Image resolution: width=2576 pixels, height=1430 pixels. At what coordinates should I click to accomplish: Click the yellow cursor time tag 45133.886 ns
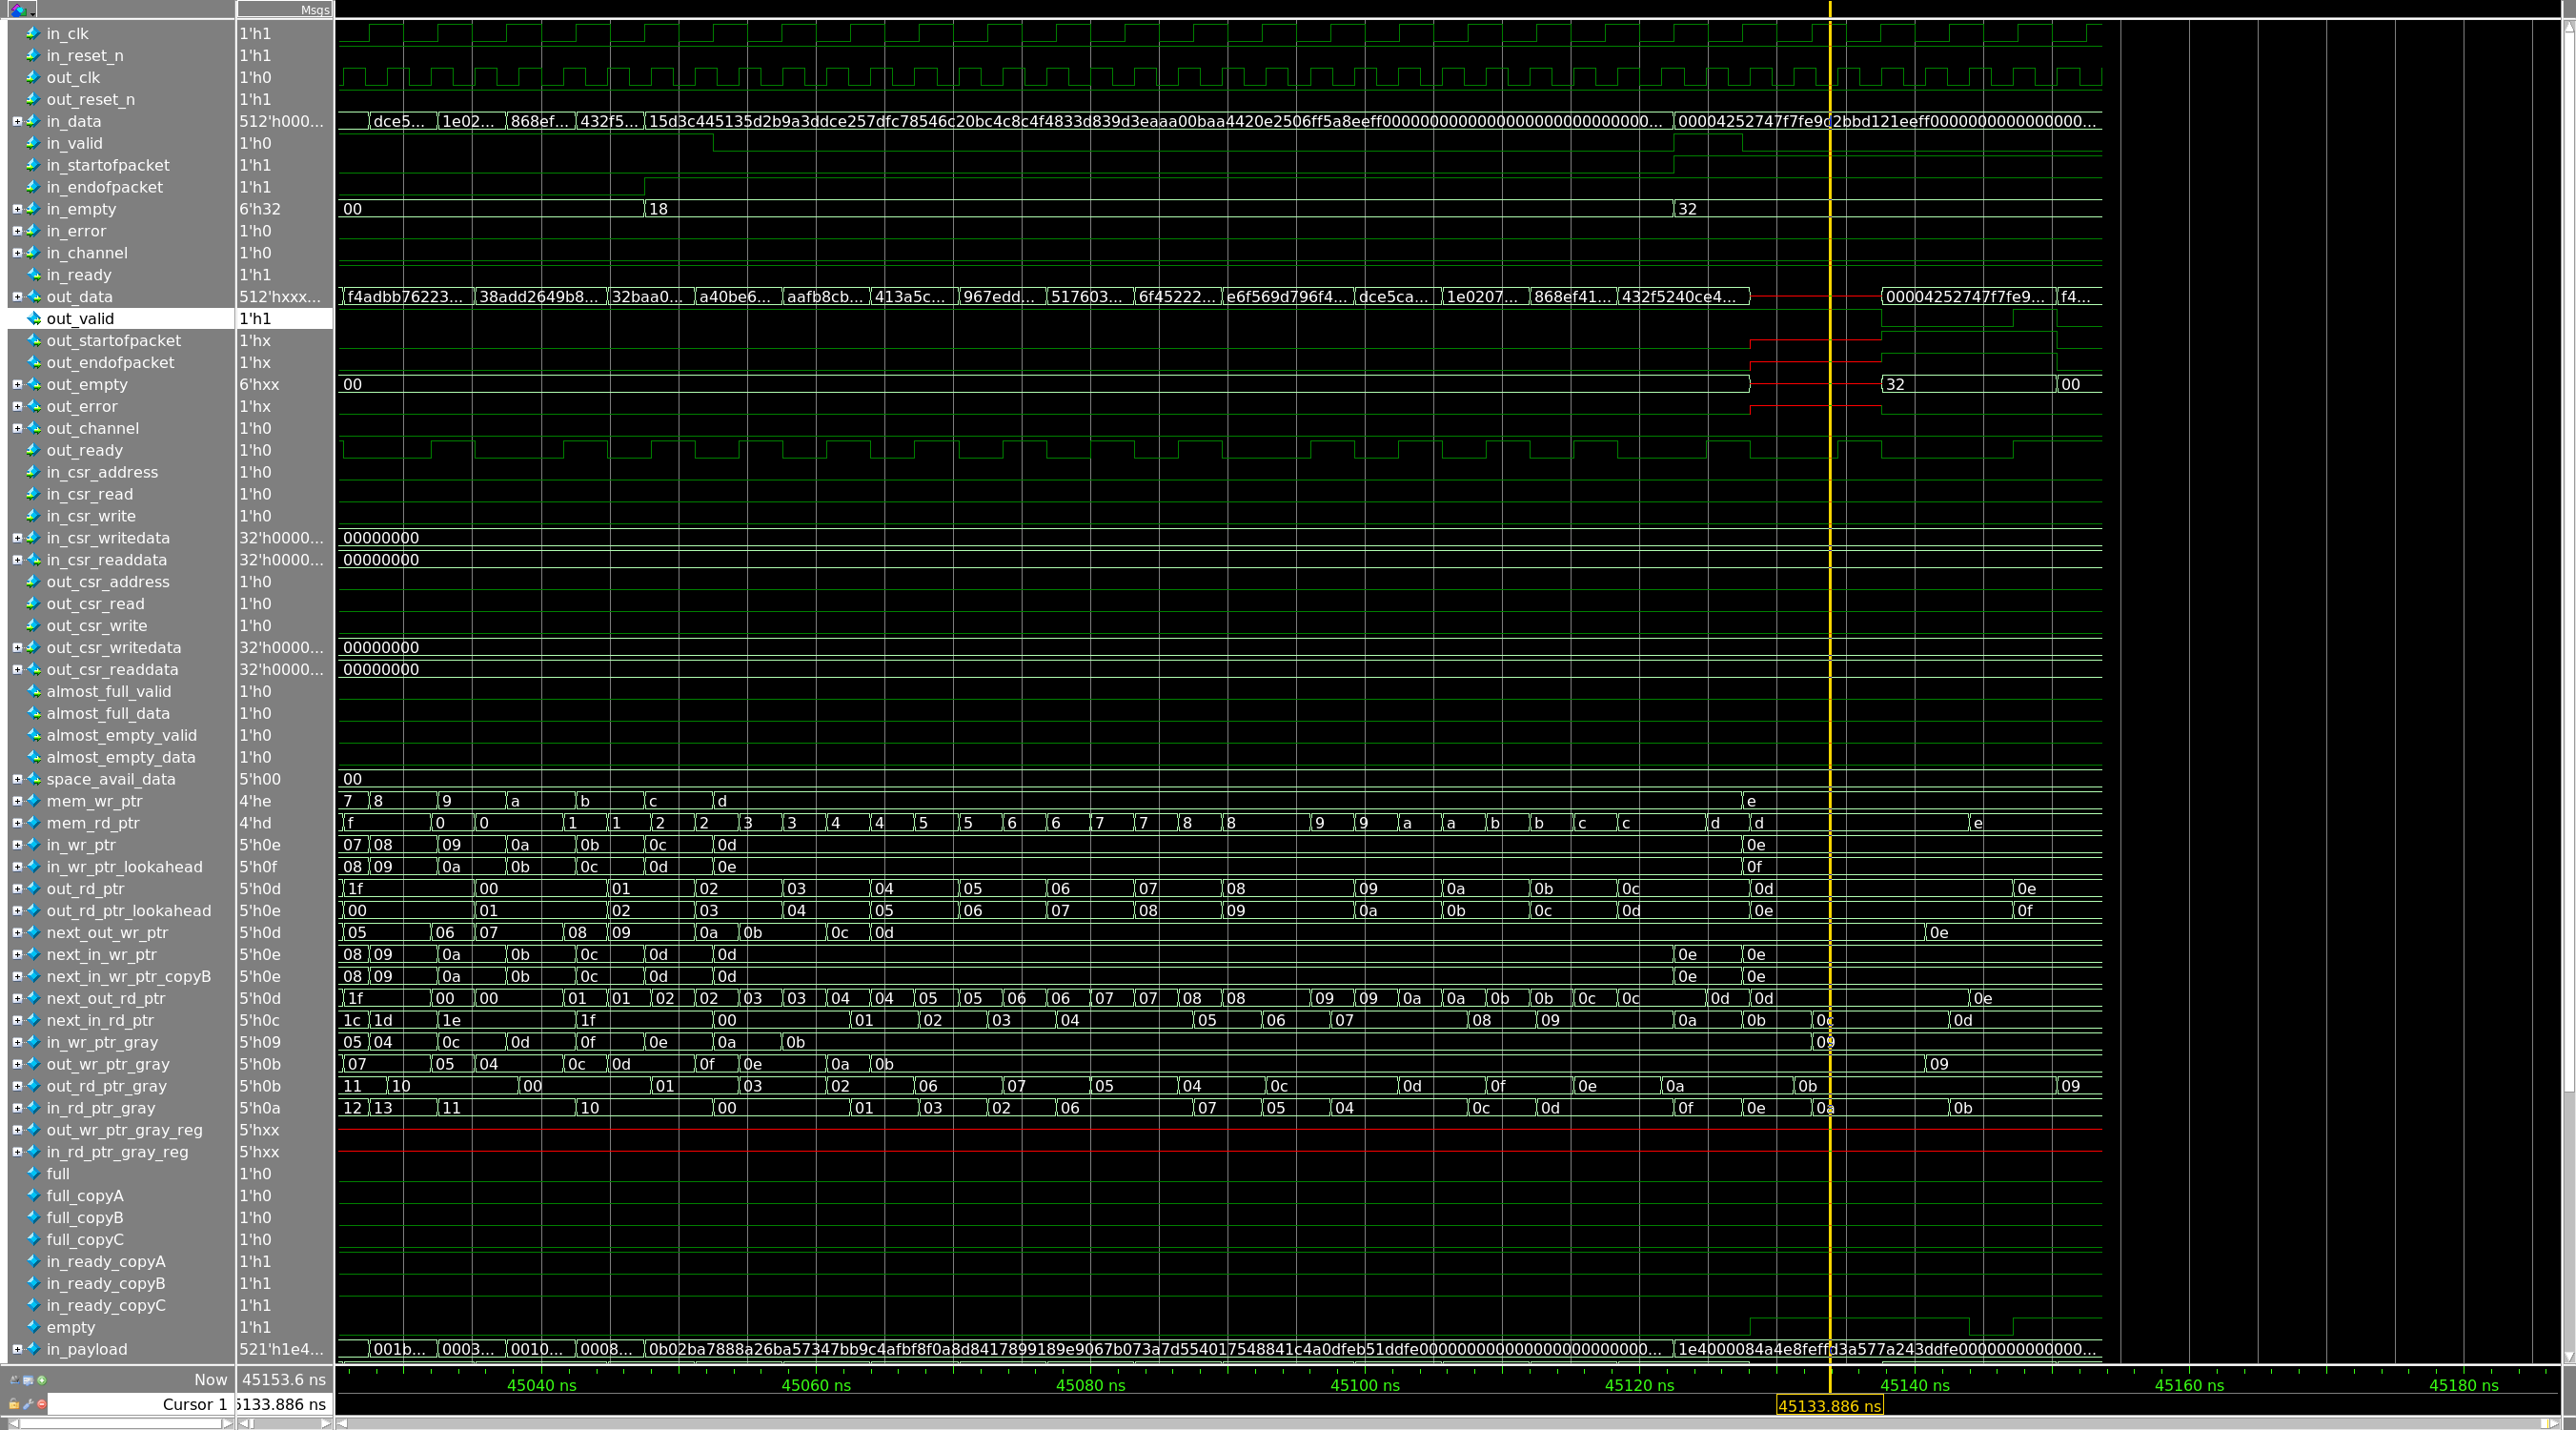point(1828,1406)
